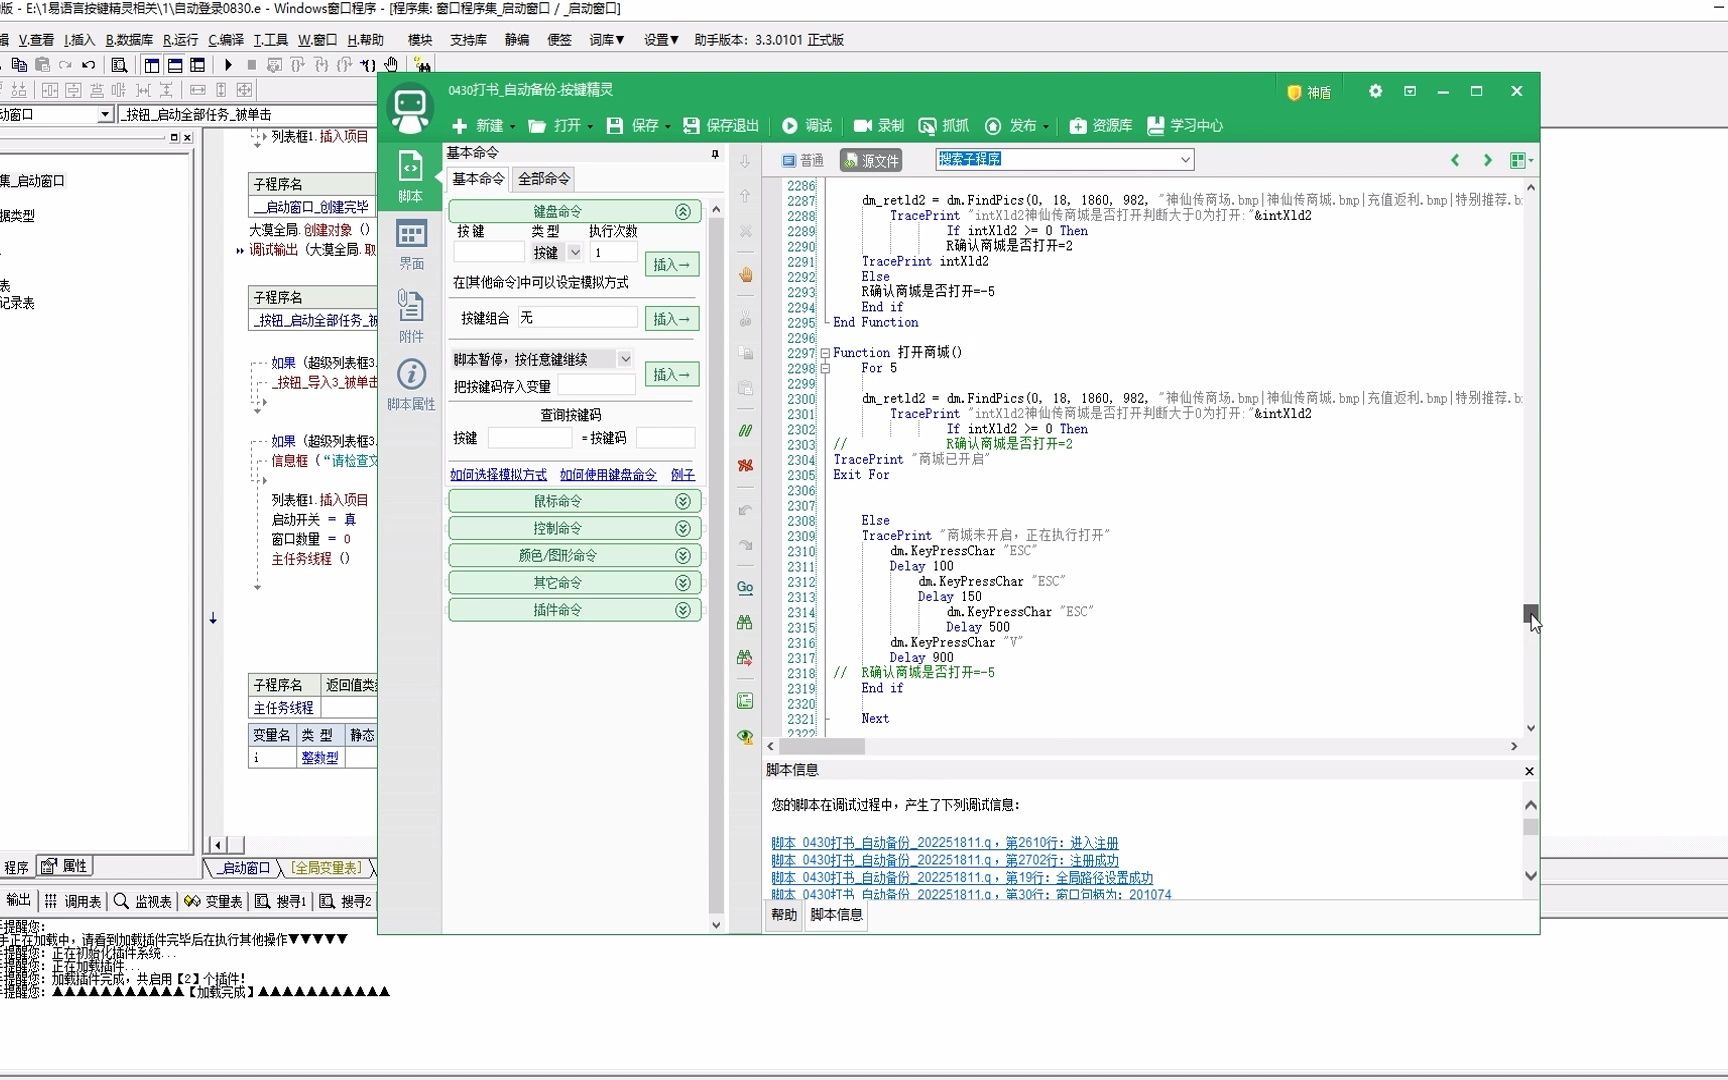The width and height of the screenshot is (1728, 1080).
Task: Open the R.运行 menu
Action: (180, 40)
